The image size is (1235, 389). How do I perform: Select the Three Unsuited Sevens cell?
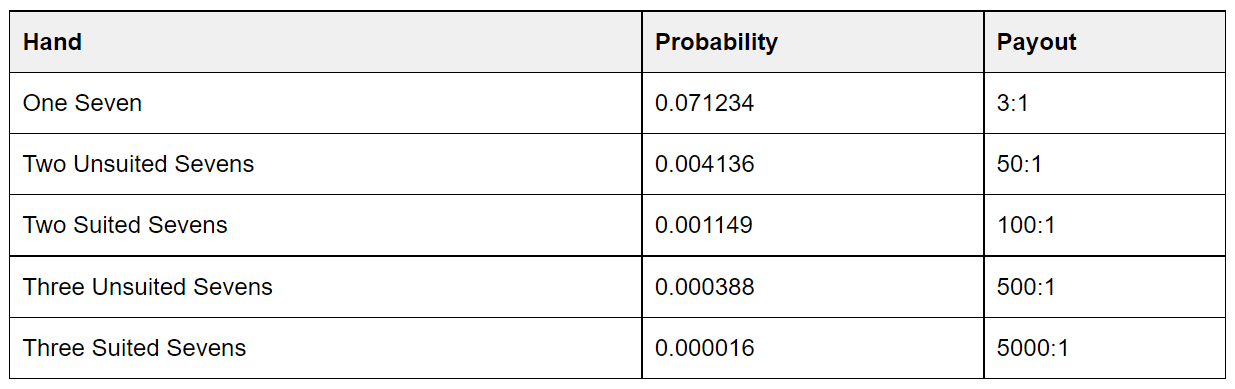326,287
